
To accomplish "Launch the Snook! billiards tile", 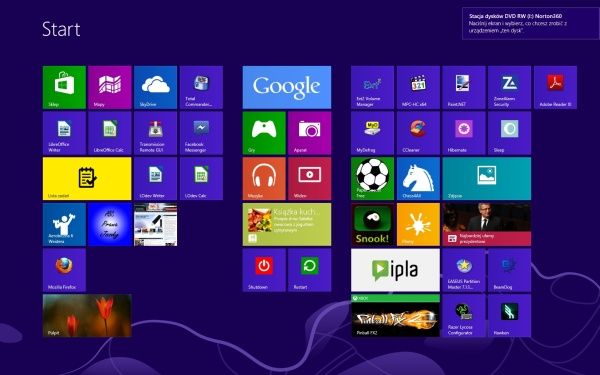I will (x=372, y=225).
